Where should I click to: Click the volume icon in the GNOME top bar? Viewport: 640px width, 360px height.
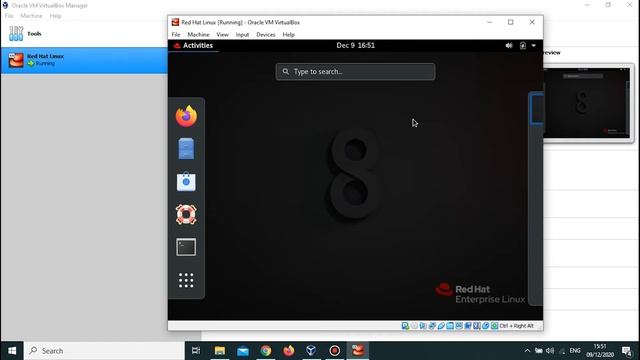[x=509, y=46]
